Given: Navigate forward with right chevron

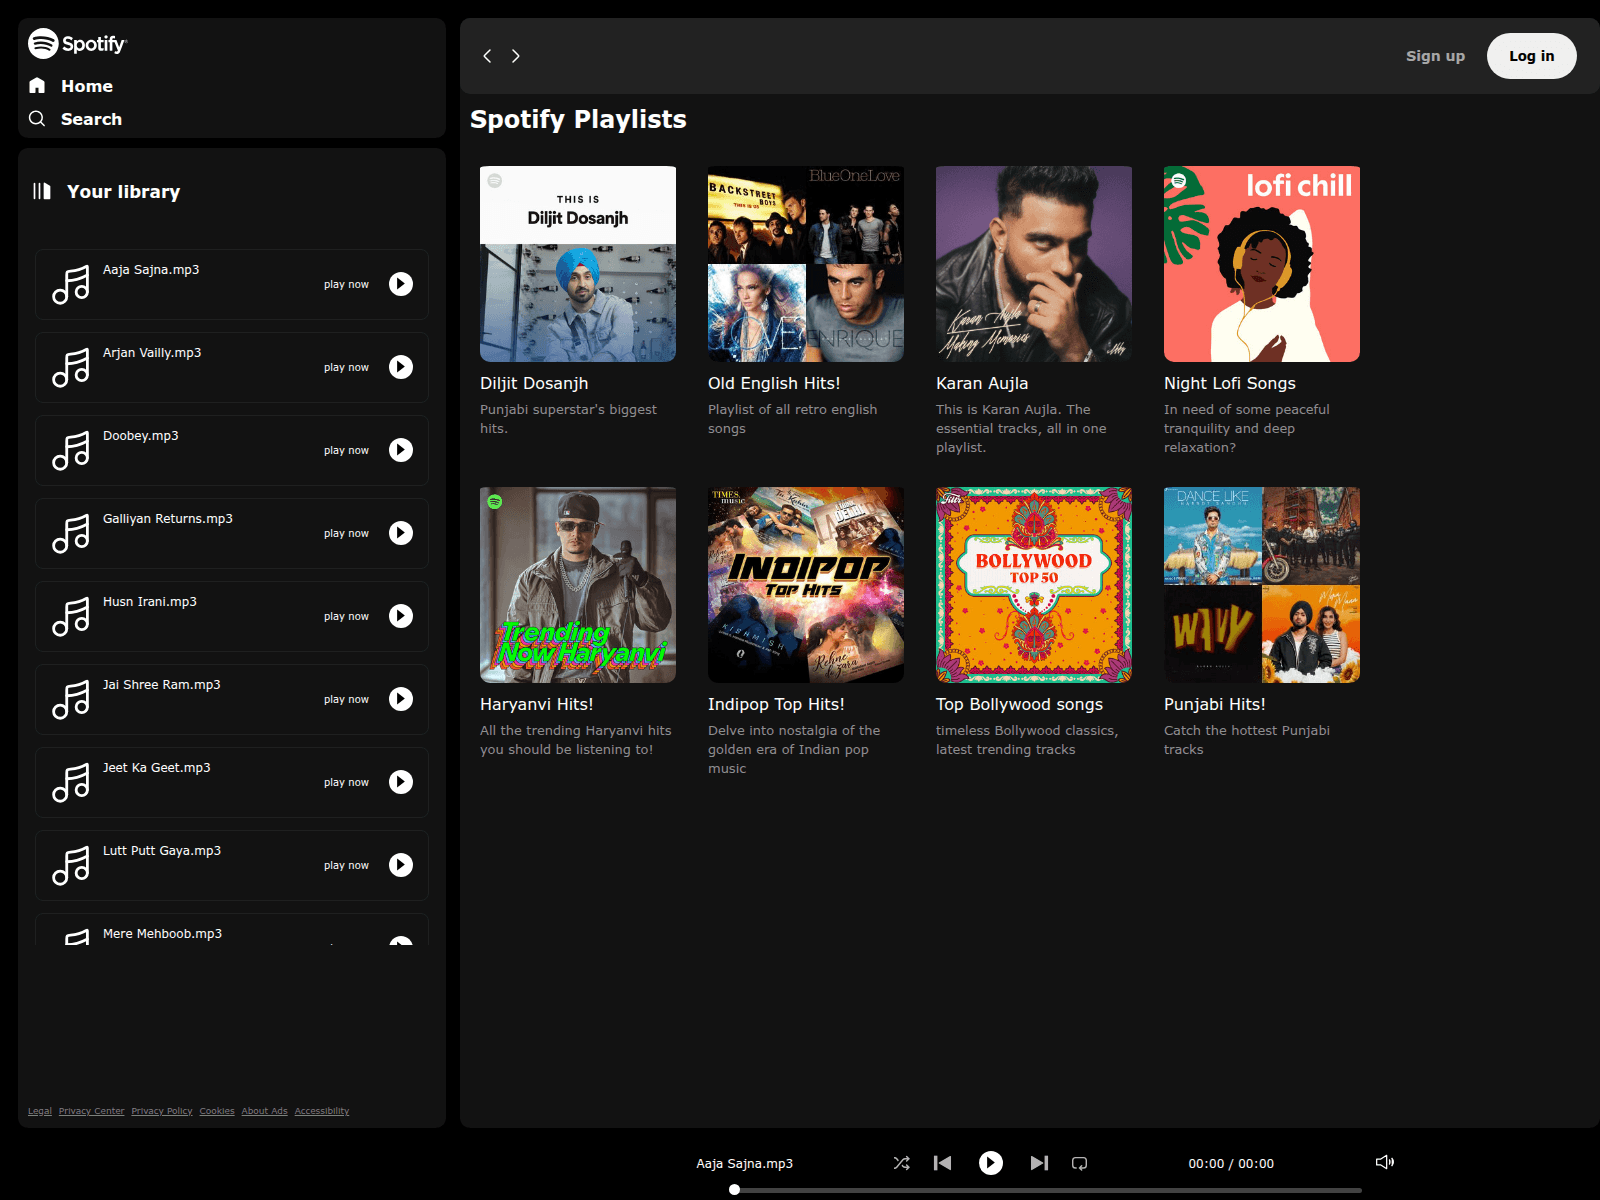Looking at the screenshot, I should [x=516, y=56].
